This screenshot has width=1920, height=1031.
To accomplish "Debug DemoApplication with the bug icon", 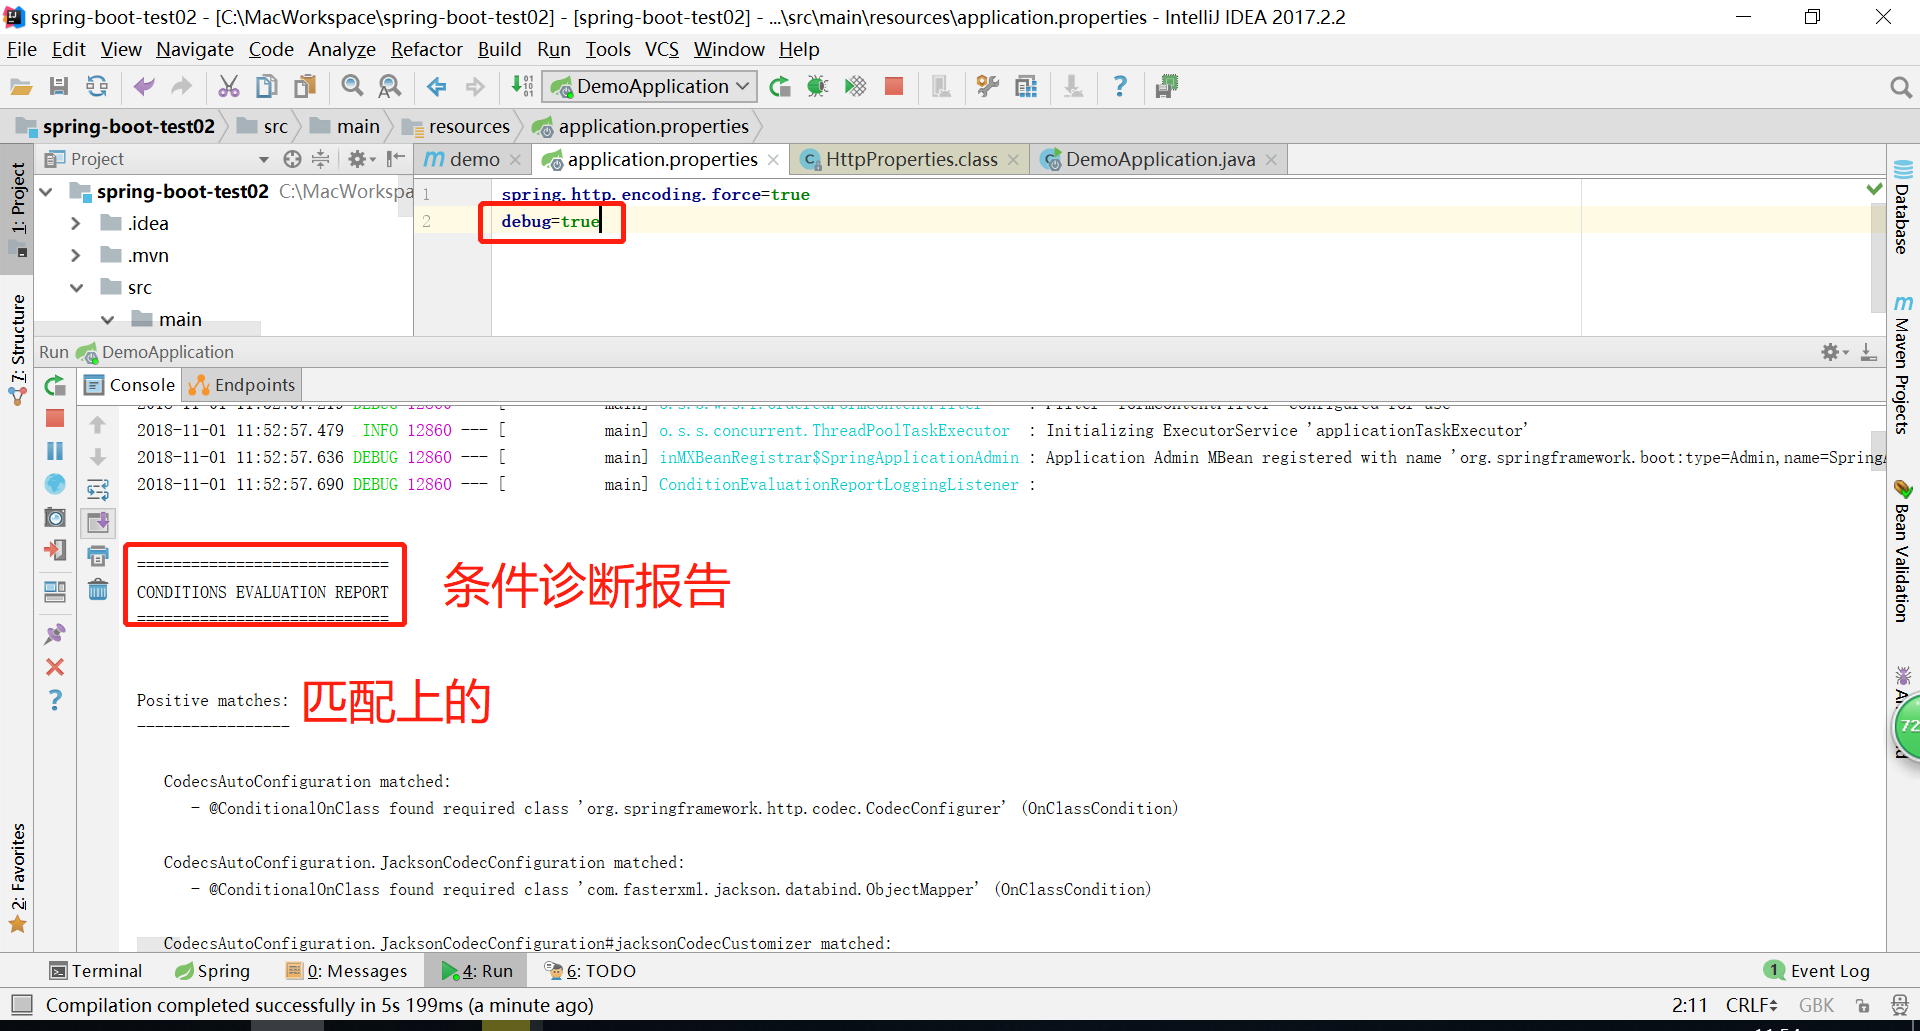I will point(817,87).
